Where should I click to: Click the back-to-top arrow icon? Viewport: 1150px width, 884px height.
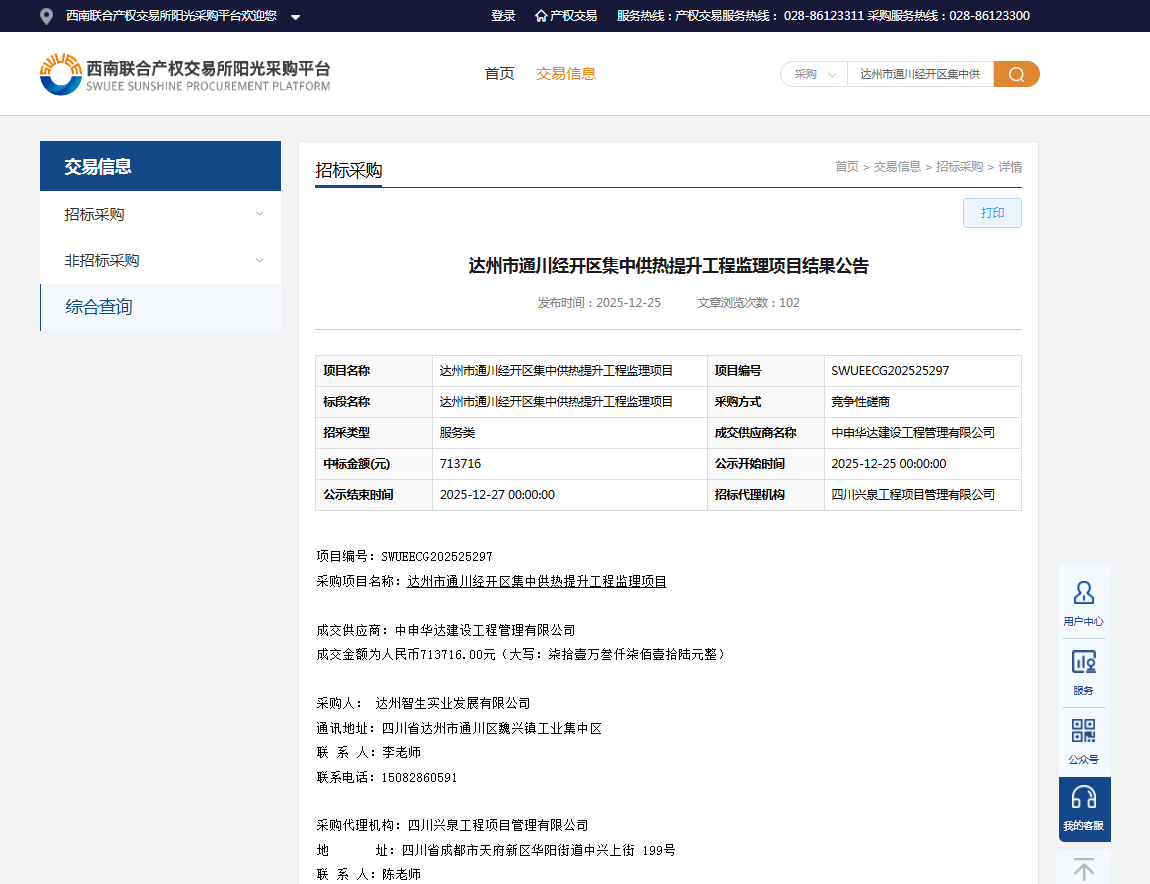click(x=1083, y=868)
